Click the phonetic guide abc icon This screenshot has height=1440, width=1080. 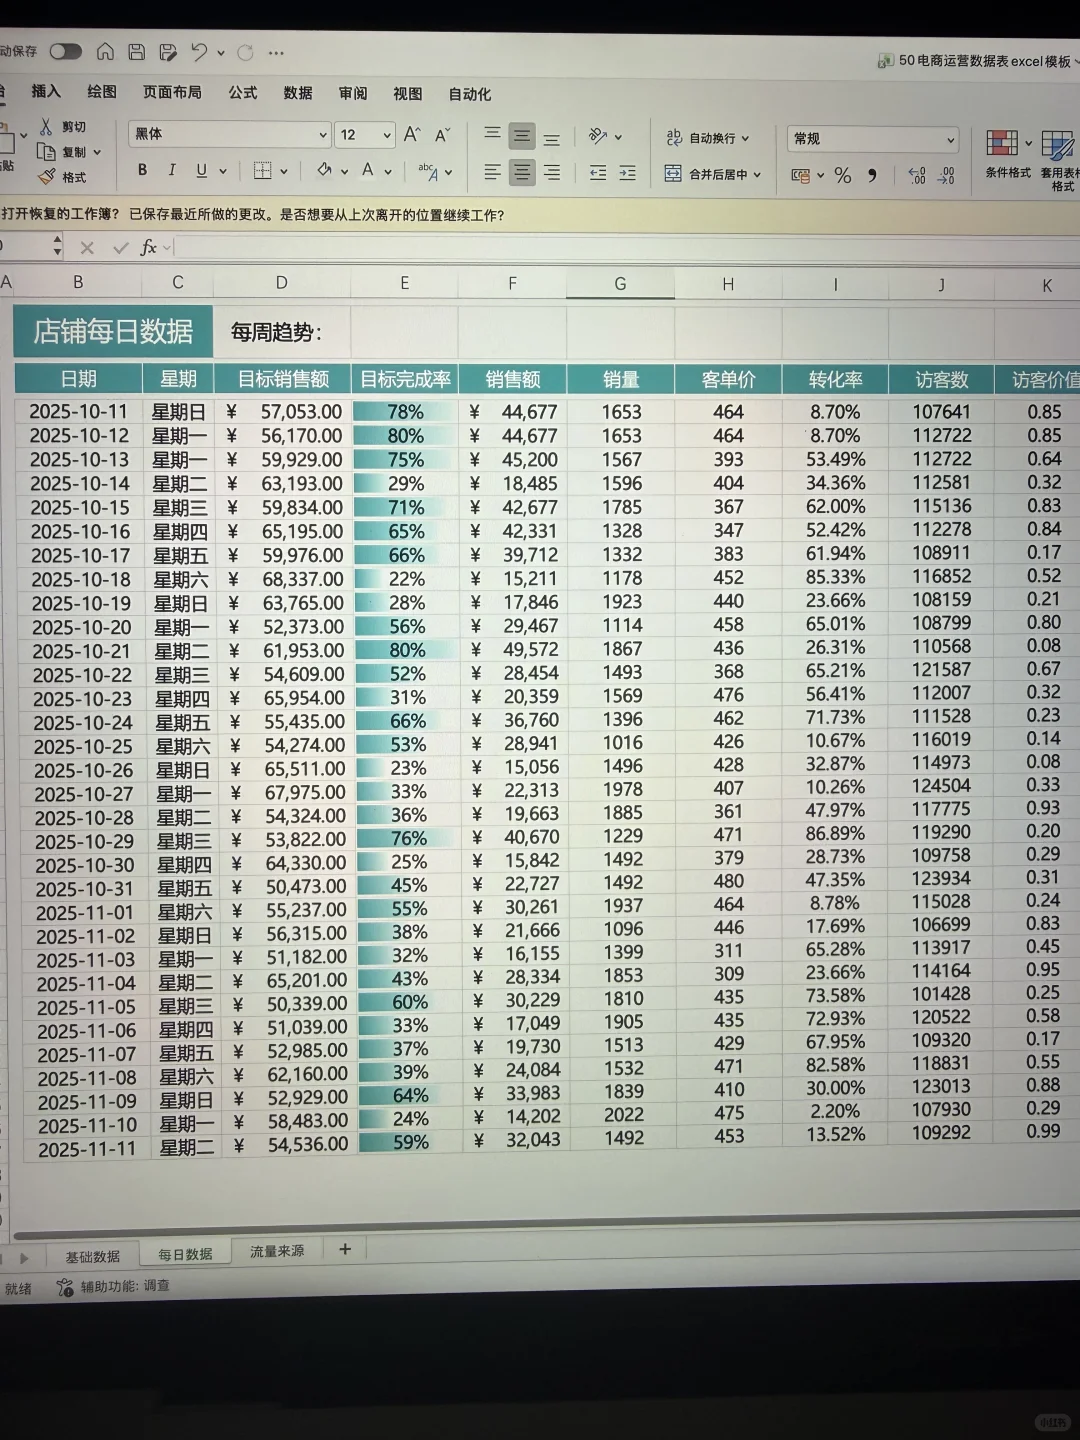pos(428,172)
